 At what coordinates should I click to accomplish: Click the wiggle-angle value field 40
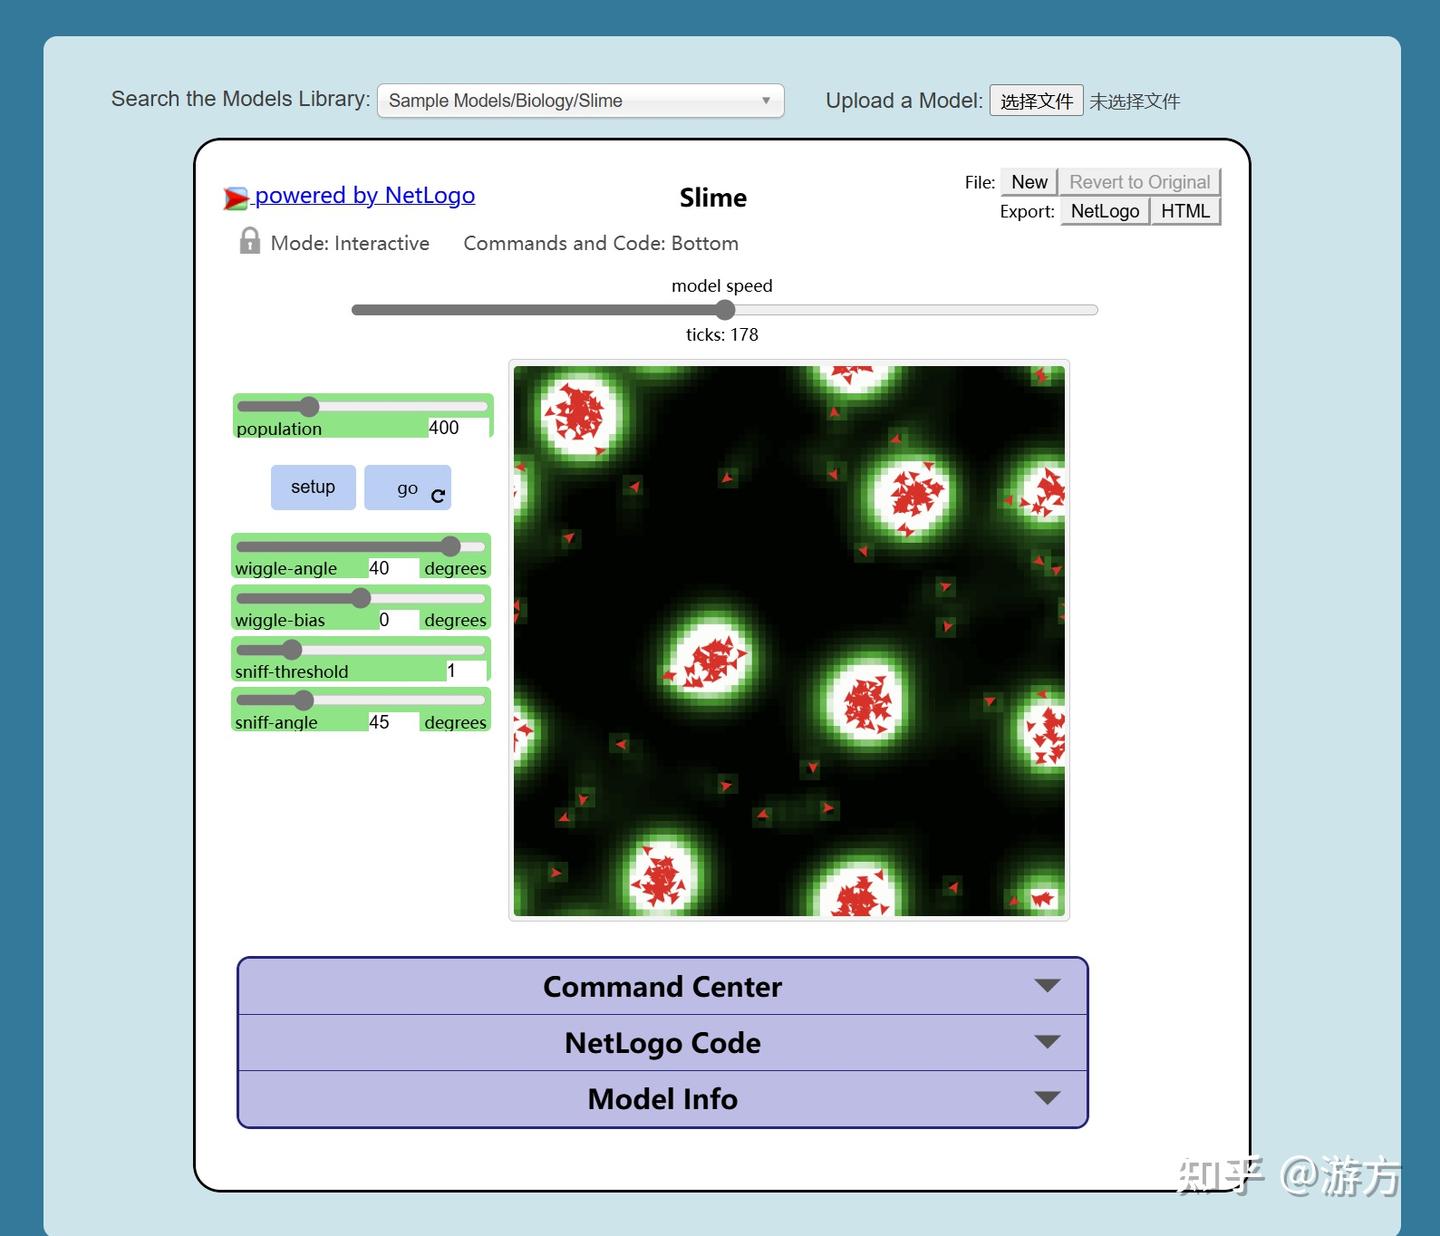point(392,568)
